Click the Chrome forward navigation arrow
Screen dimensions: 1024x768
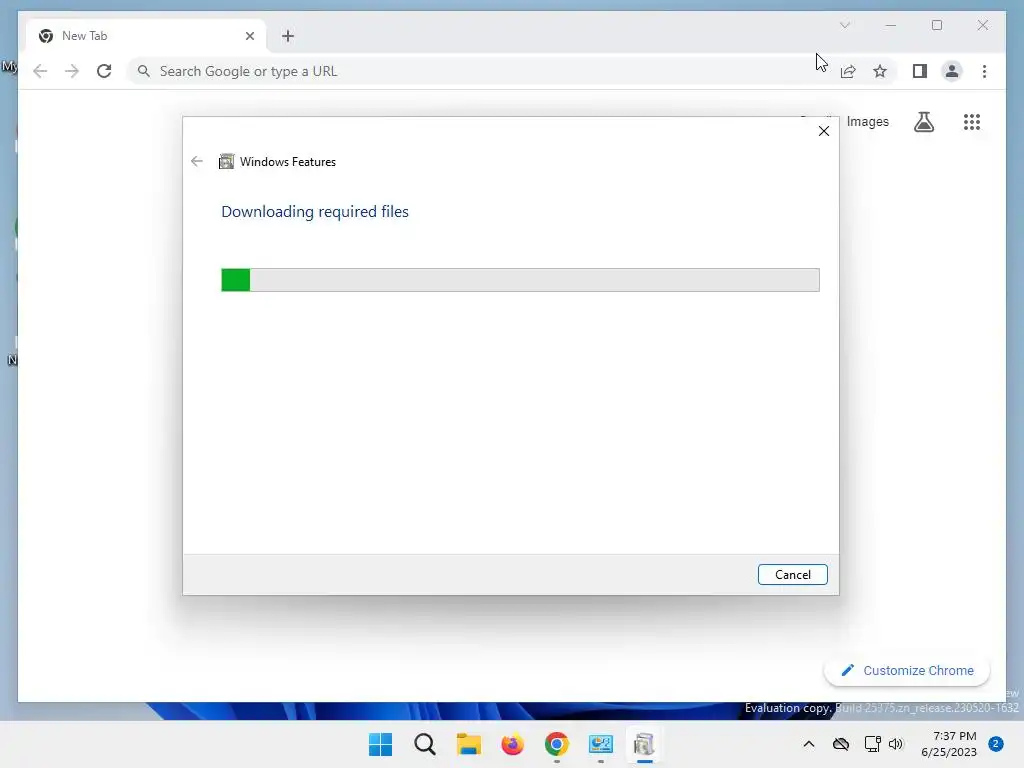point(72,71)
